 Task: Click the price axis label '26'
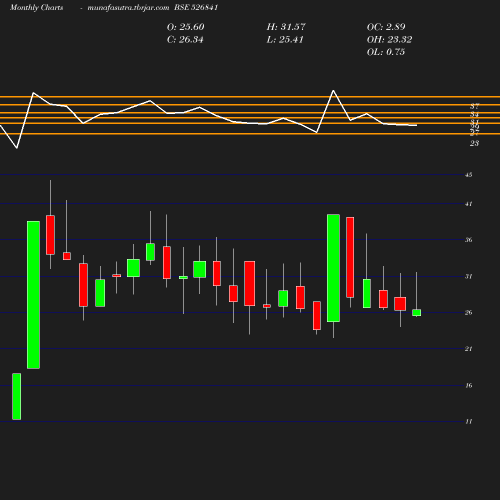pos(469,312)
